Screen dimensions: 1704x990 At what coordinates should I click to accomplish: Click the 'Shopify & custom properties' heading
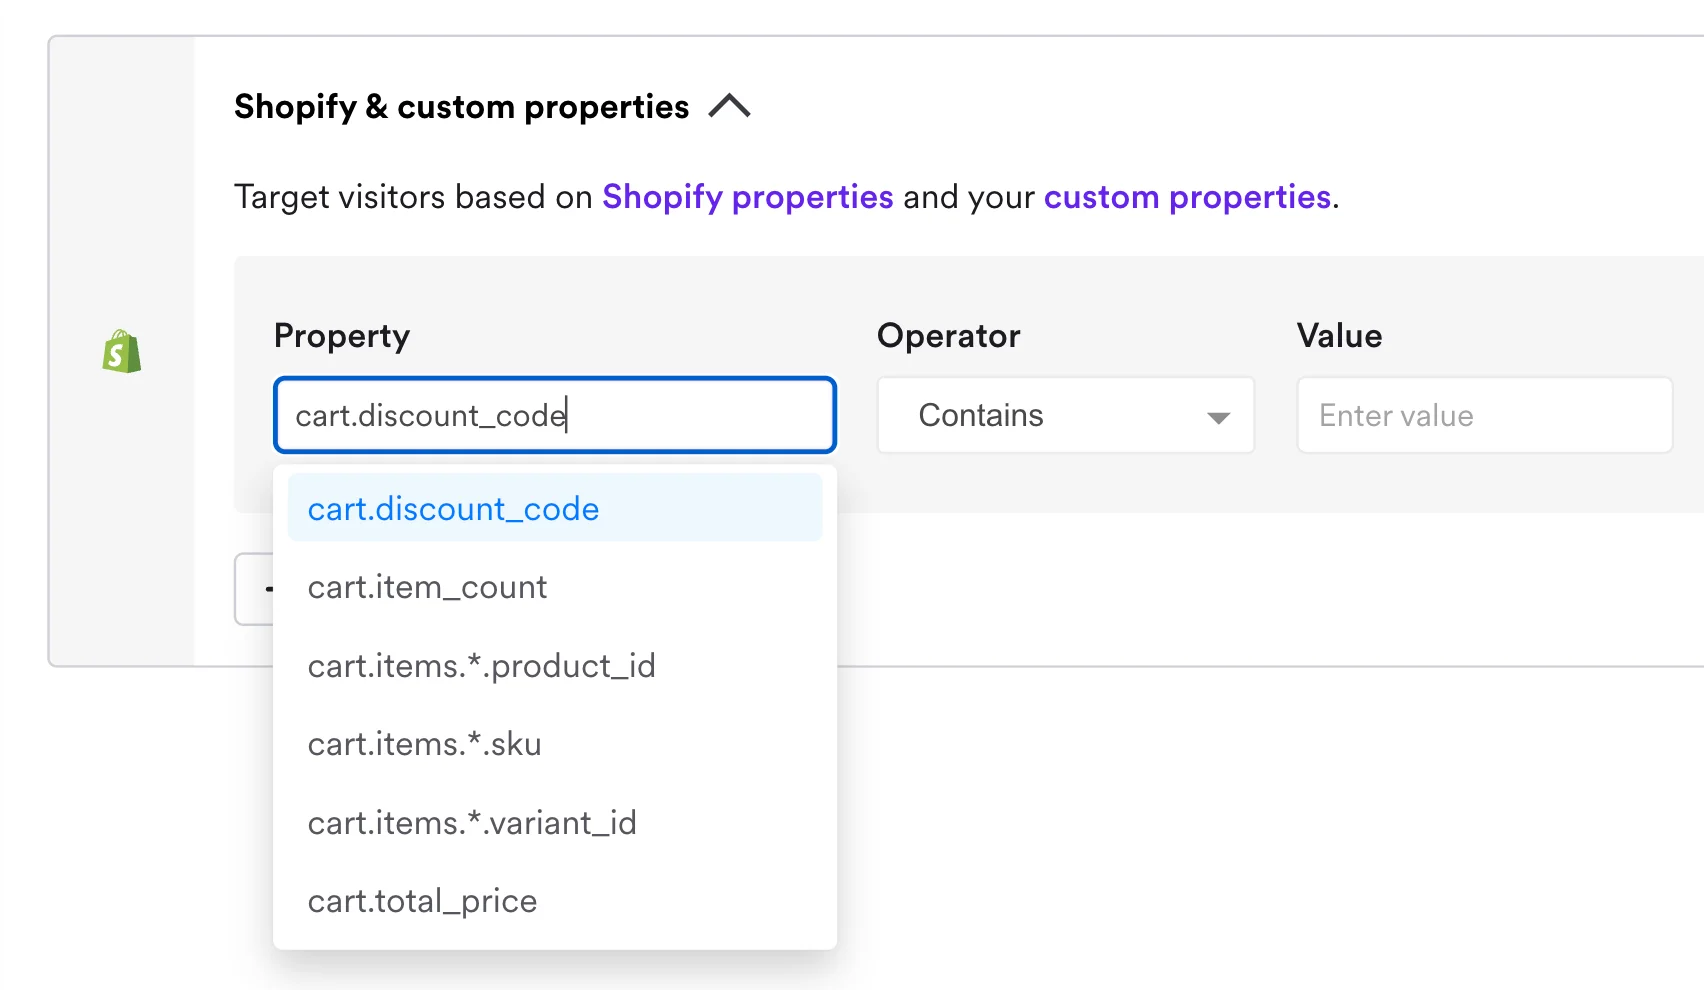click(x=461, y=107)
